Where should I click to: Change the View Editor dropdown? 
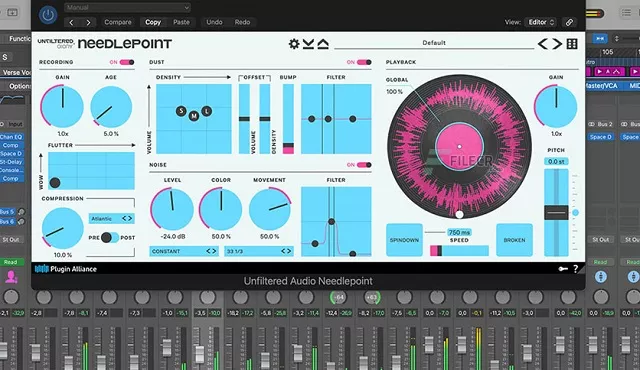click(x=541, y=22)
